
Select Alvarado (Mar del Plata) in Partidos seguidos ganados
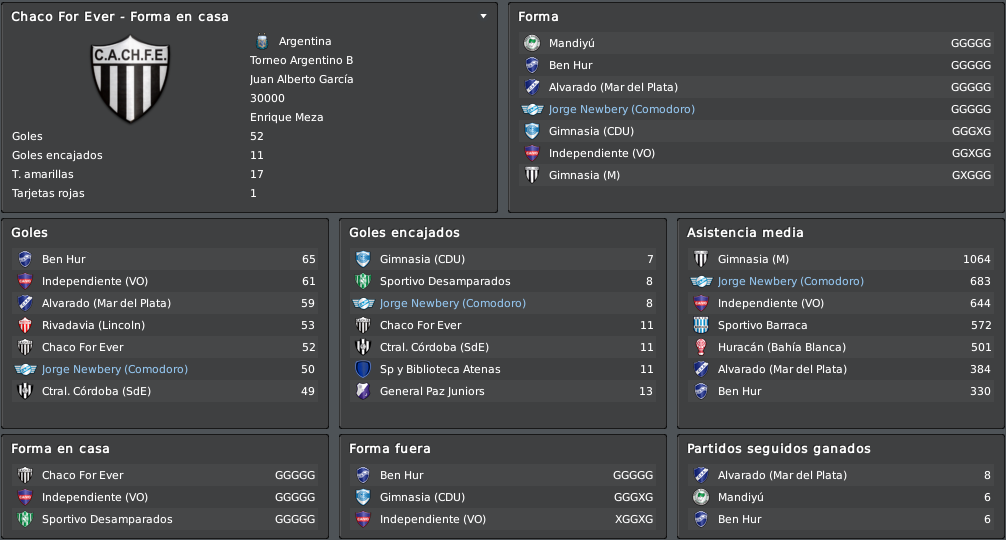tap(782, 475)
